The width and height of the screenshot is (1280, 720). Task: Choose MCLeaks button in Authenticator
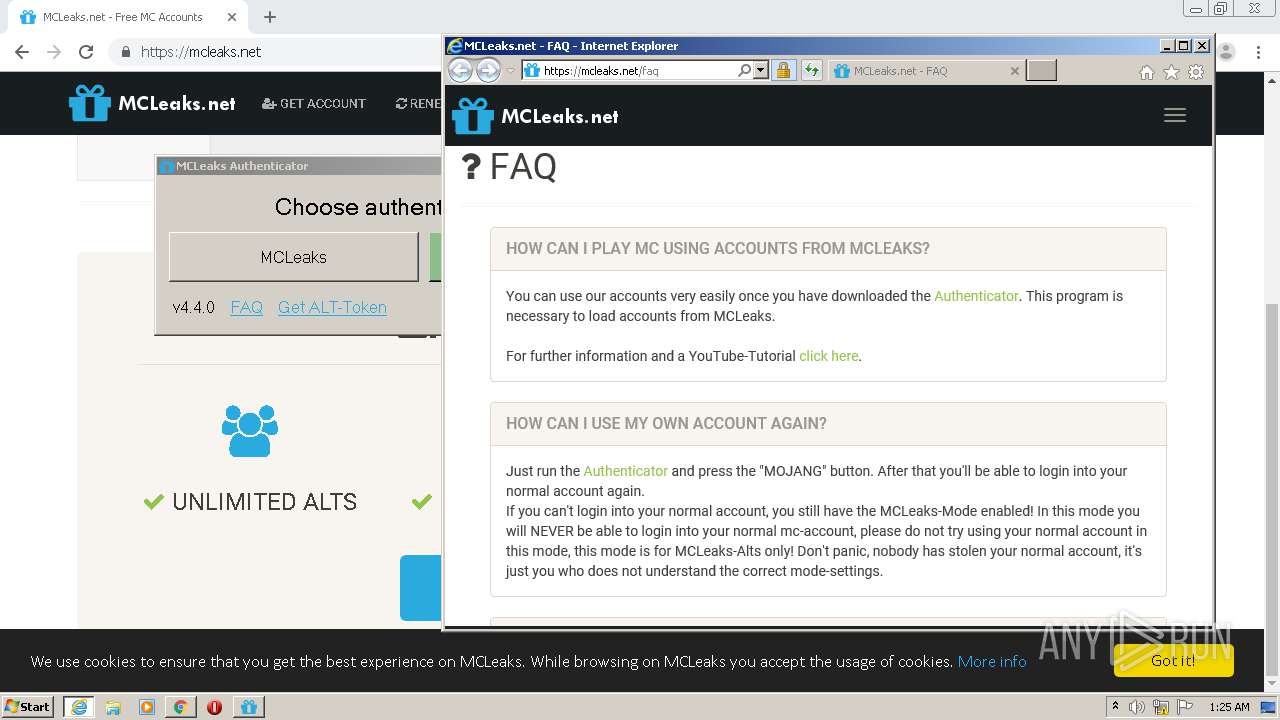294,257
